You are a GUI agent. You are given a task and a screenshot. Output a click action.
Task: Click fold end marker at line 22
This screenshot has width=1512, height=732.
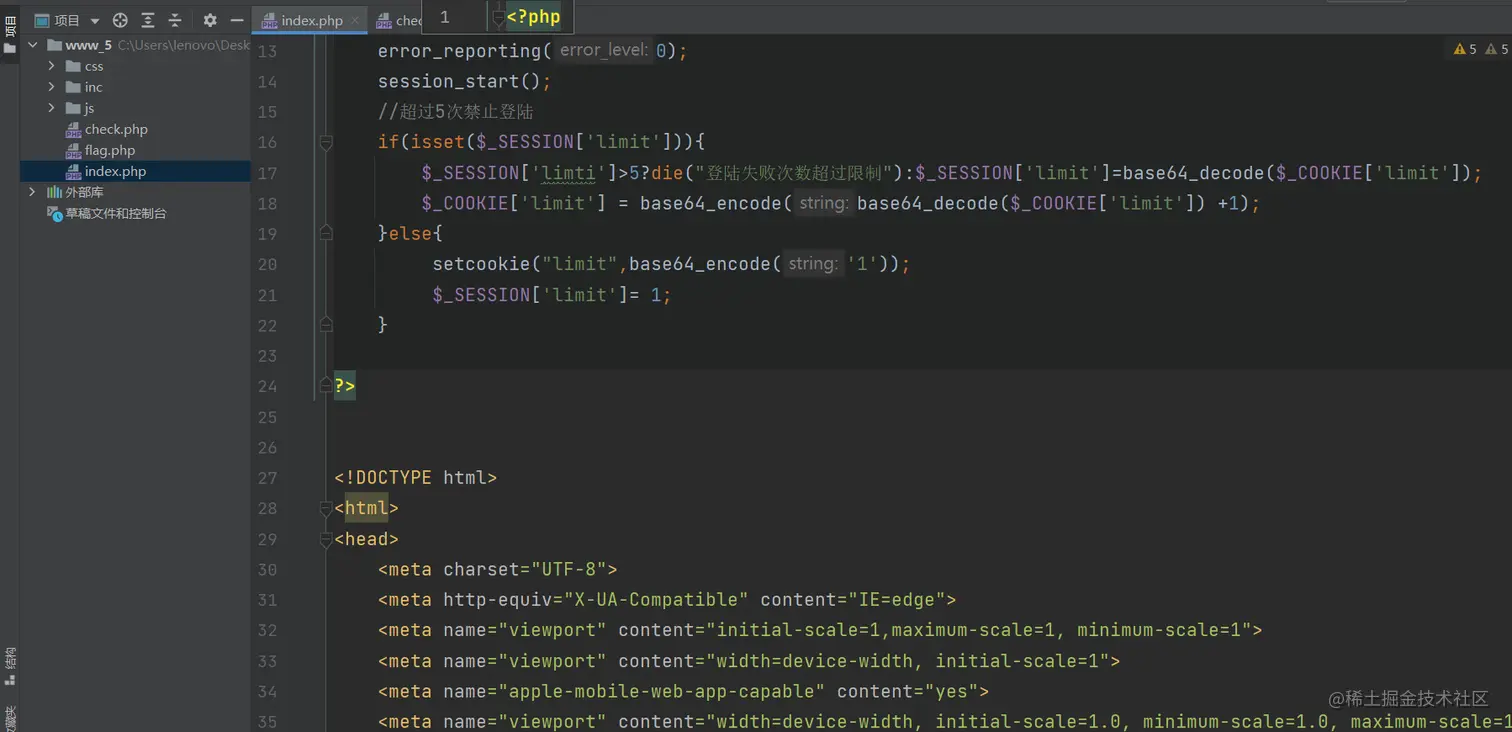click(325, 324)
